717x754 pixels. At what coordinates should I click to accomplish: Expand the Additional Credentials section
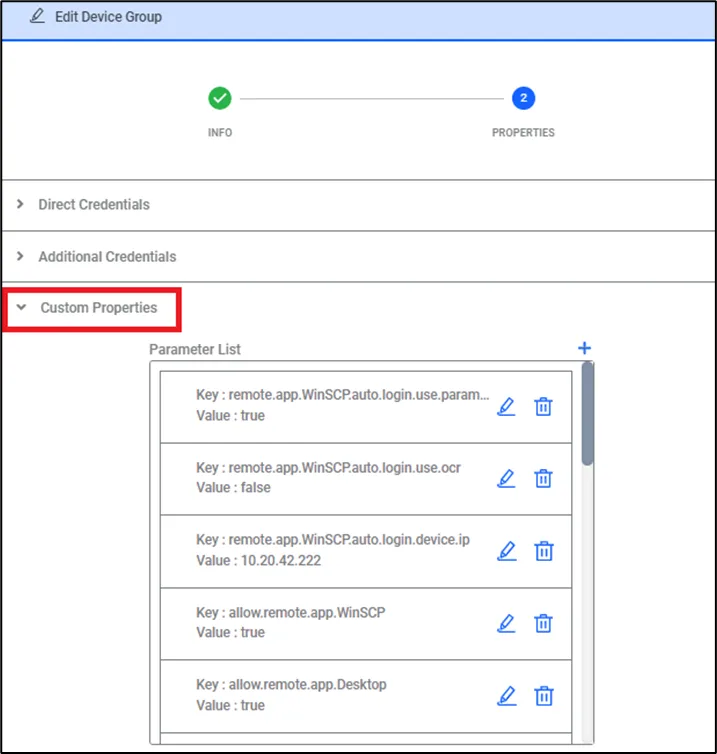(20, 256)
